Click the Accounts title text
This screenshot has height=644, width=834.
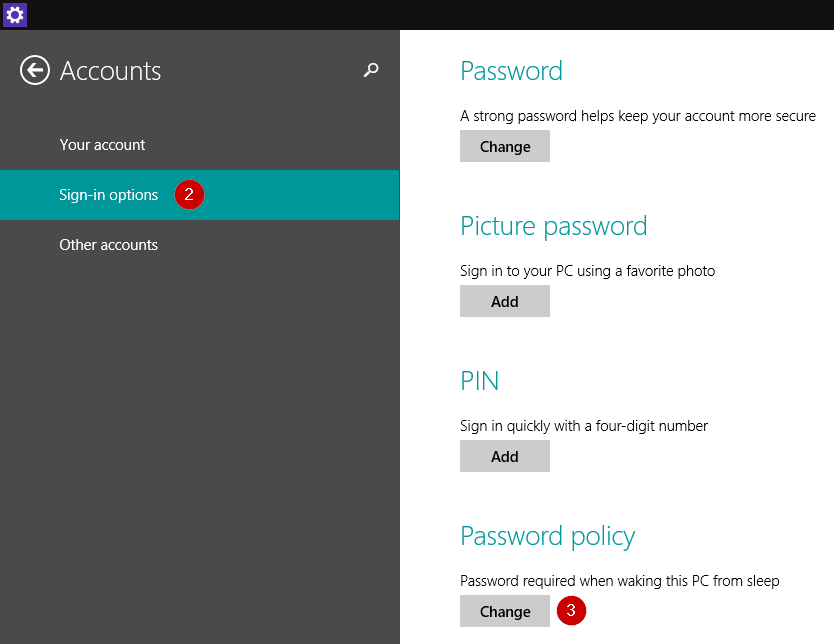tap(110, 71)
